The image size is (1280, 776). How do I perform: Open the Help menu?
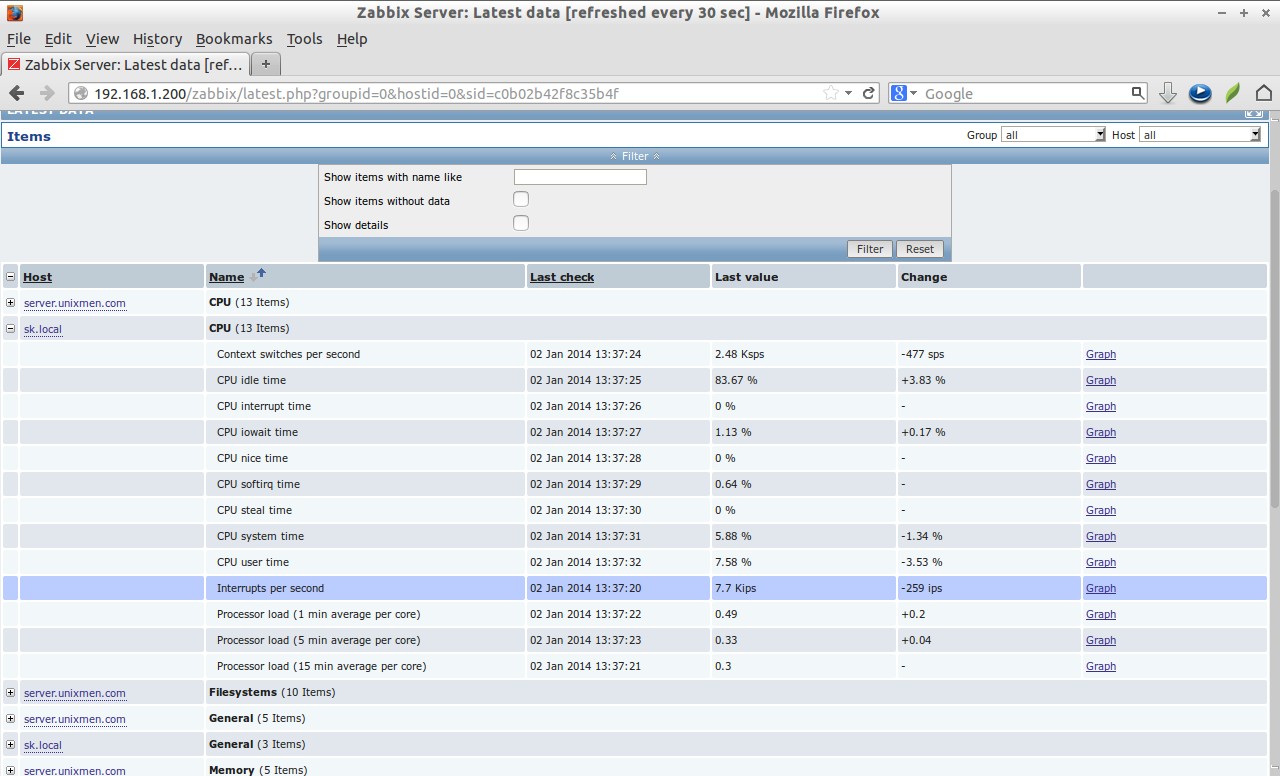coord(352,39)
